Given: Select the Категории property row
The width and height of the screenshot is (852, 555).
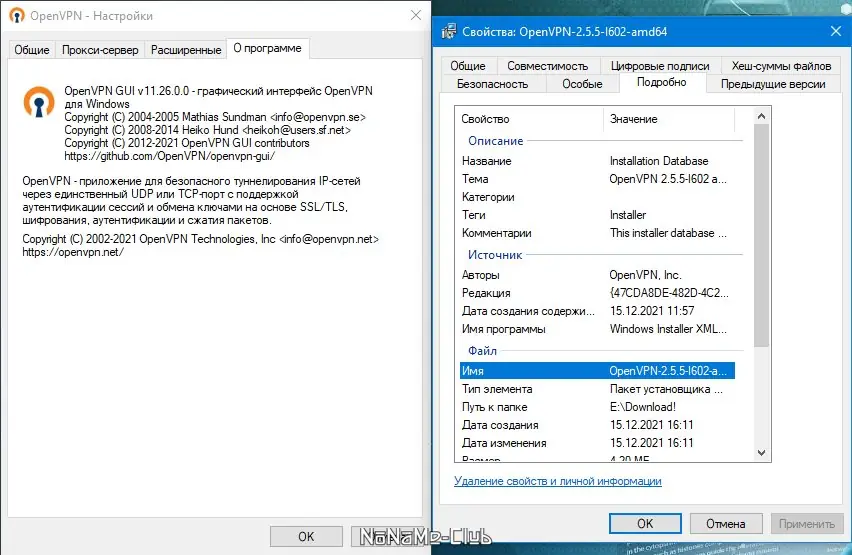Looking at the screenshot, I should point(597,197).
